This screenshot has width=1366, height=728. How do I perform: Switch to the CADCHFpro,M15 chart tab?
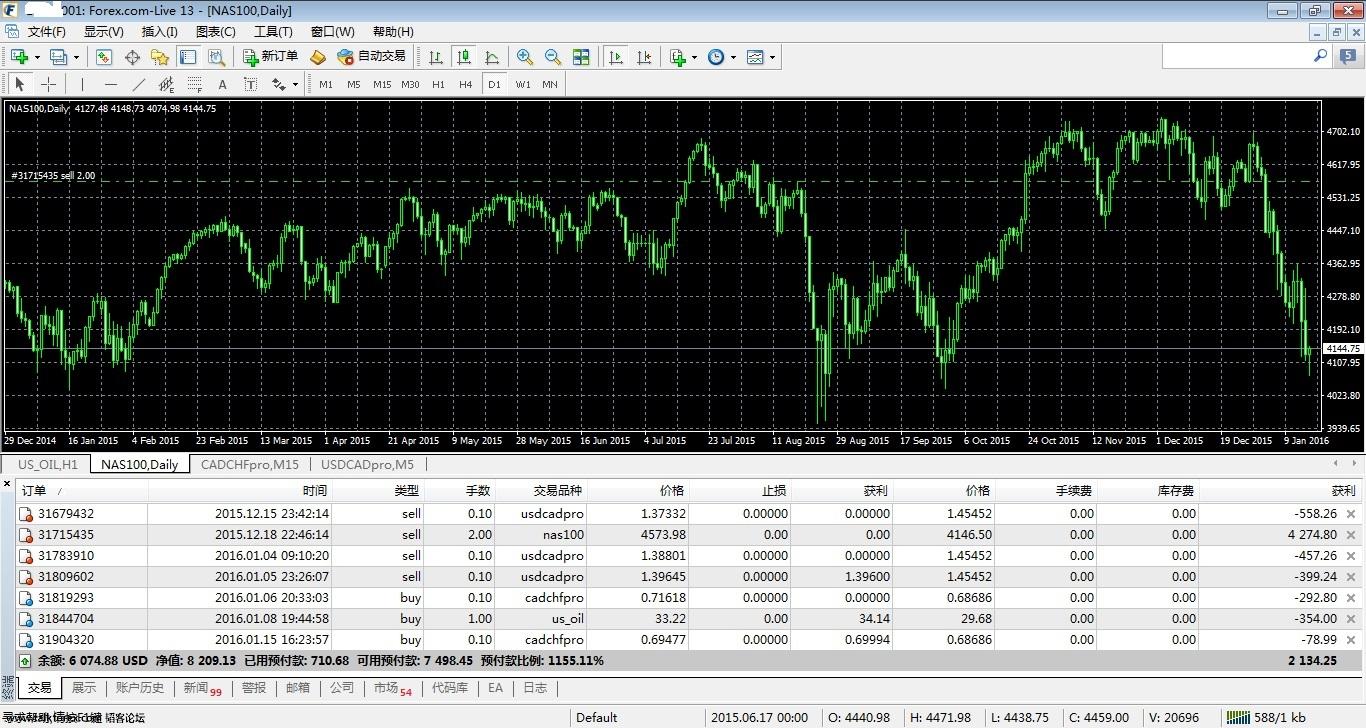(249, 464)
